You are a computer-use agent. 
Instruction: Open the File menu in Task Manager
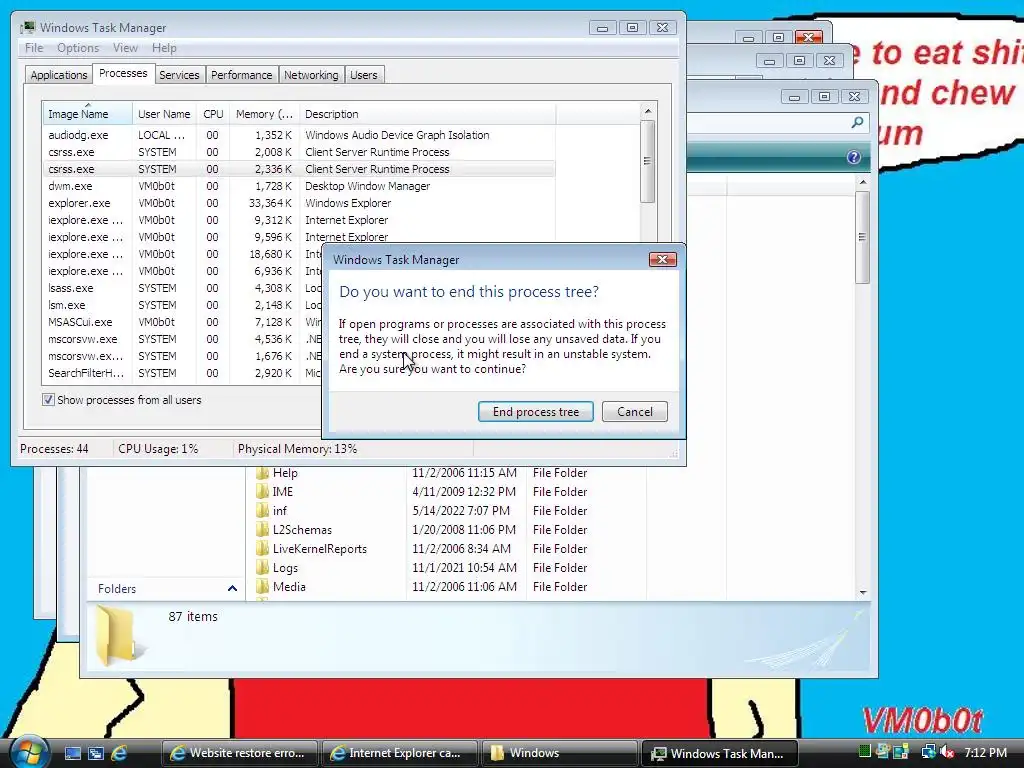click(34, 48)
